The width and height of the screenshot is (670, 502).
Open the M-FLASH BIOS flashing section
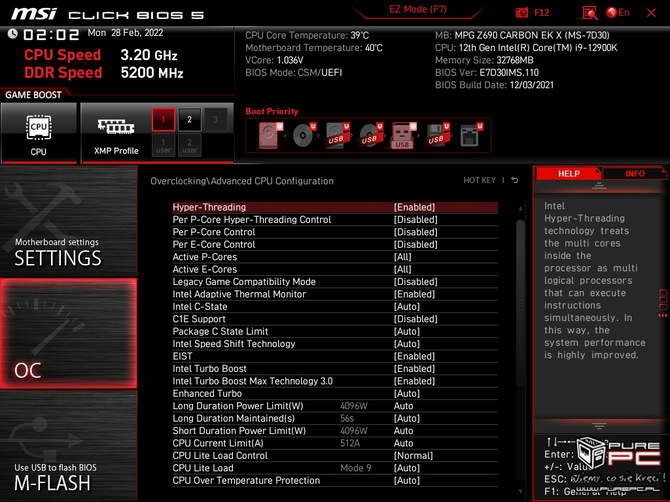[x=68, y=446]
